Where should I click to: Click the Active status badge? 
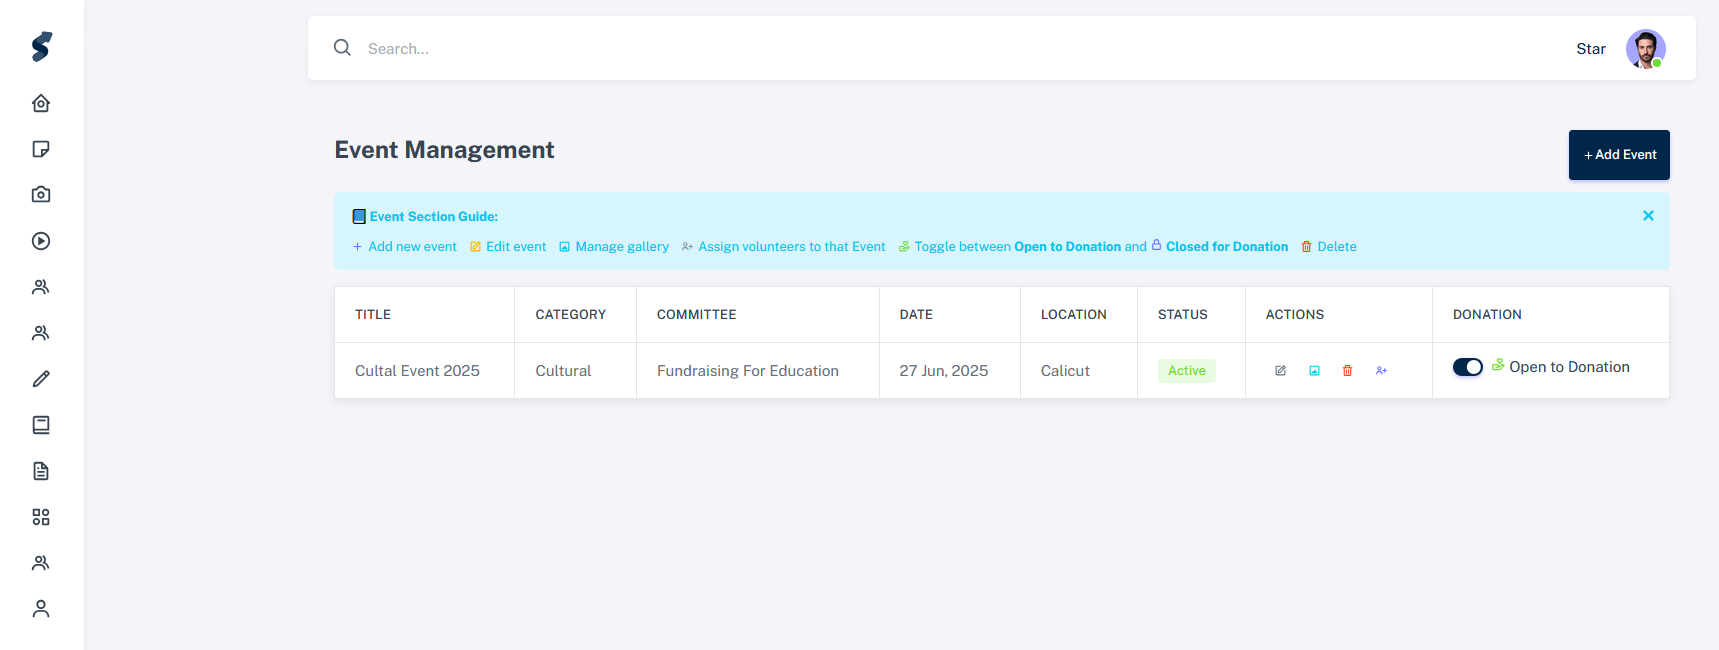click(1186, 371)
